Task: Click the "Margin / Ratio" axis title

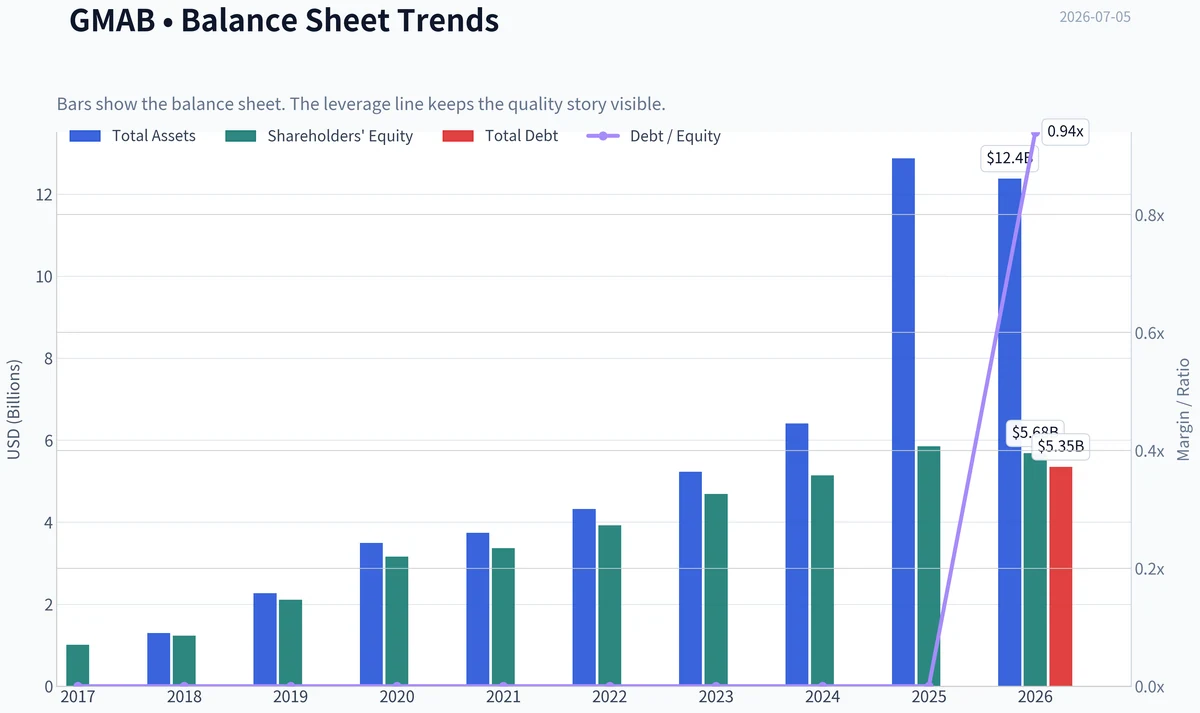Action: click(1184, 409)
